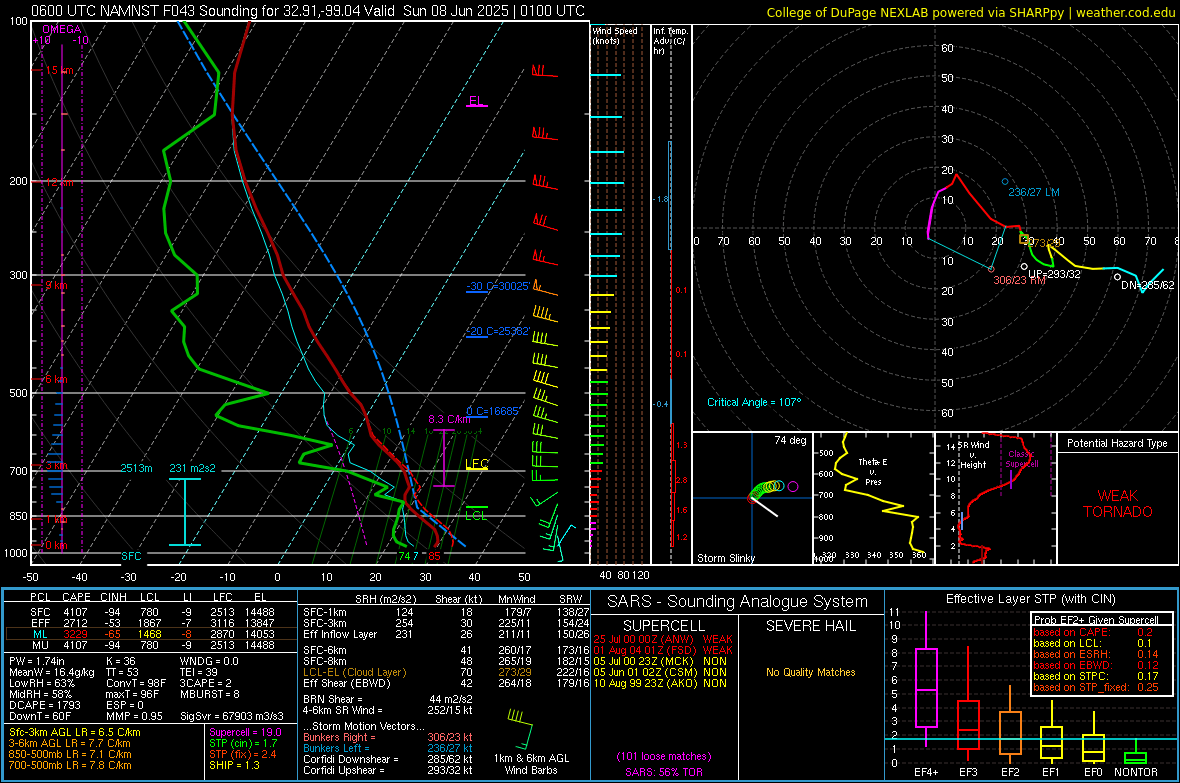This screenshot has width=1180, height=783.
Task: Click the Corfidi Downshear vector entry
Action: point(388,760)
